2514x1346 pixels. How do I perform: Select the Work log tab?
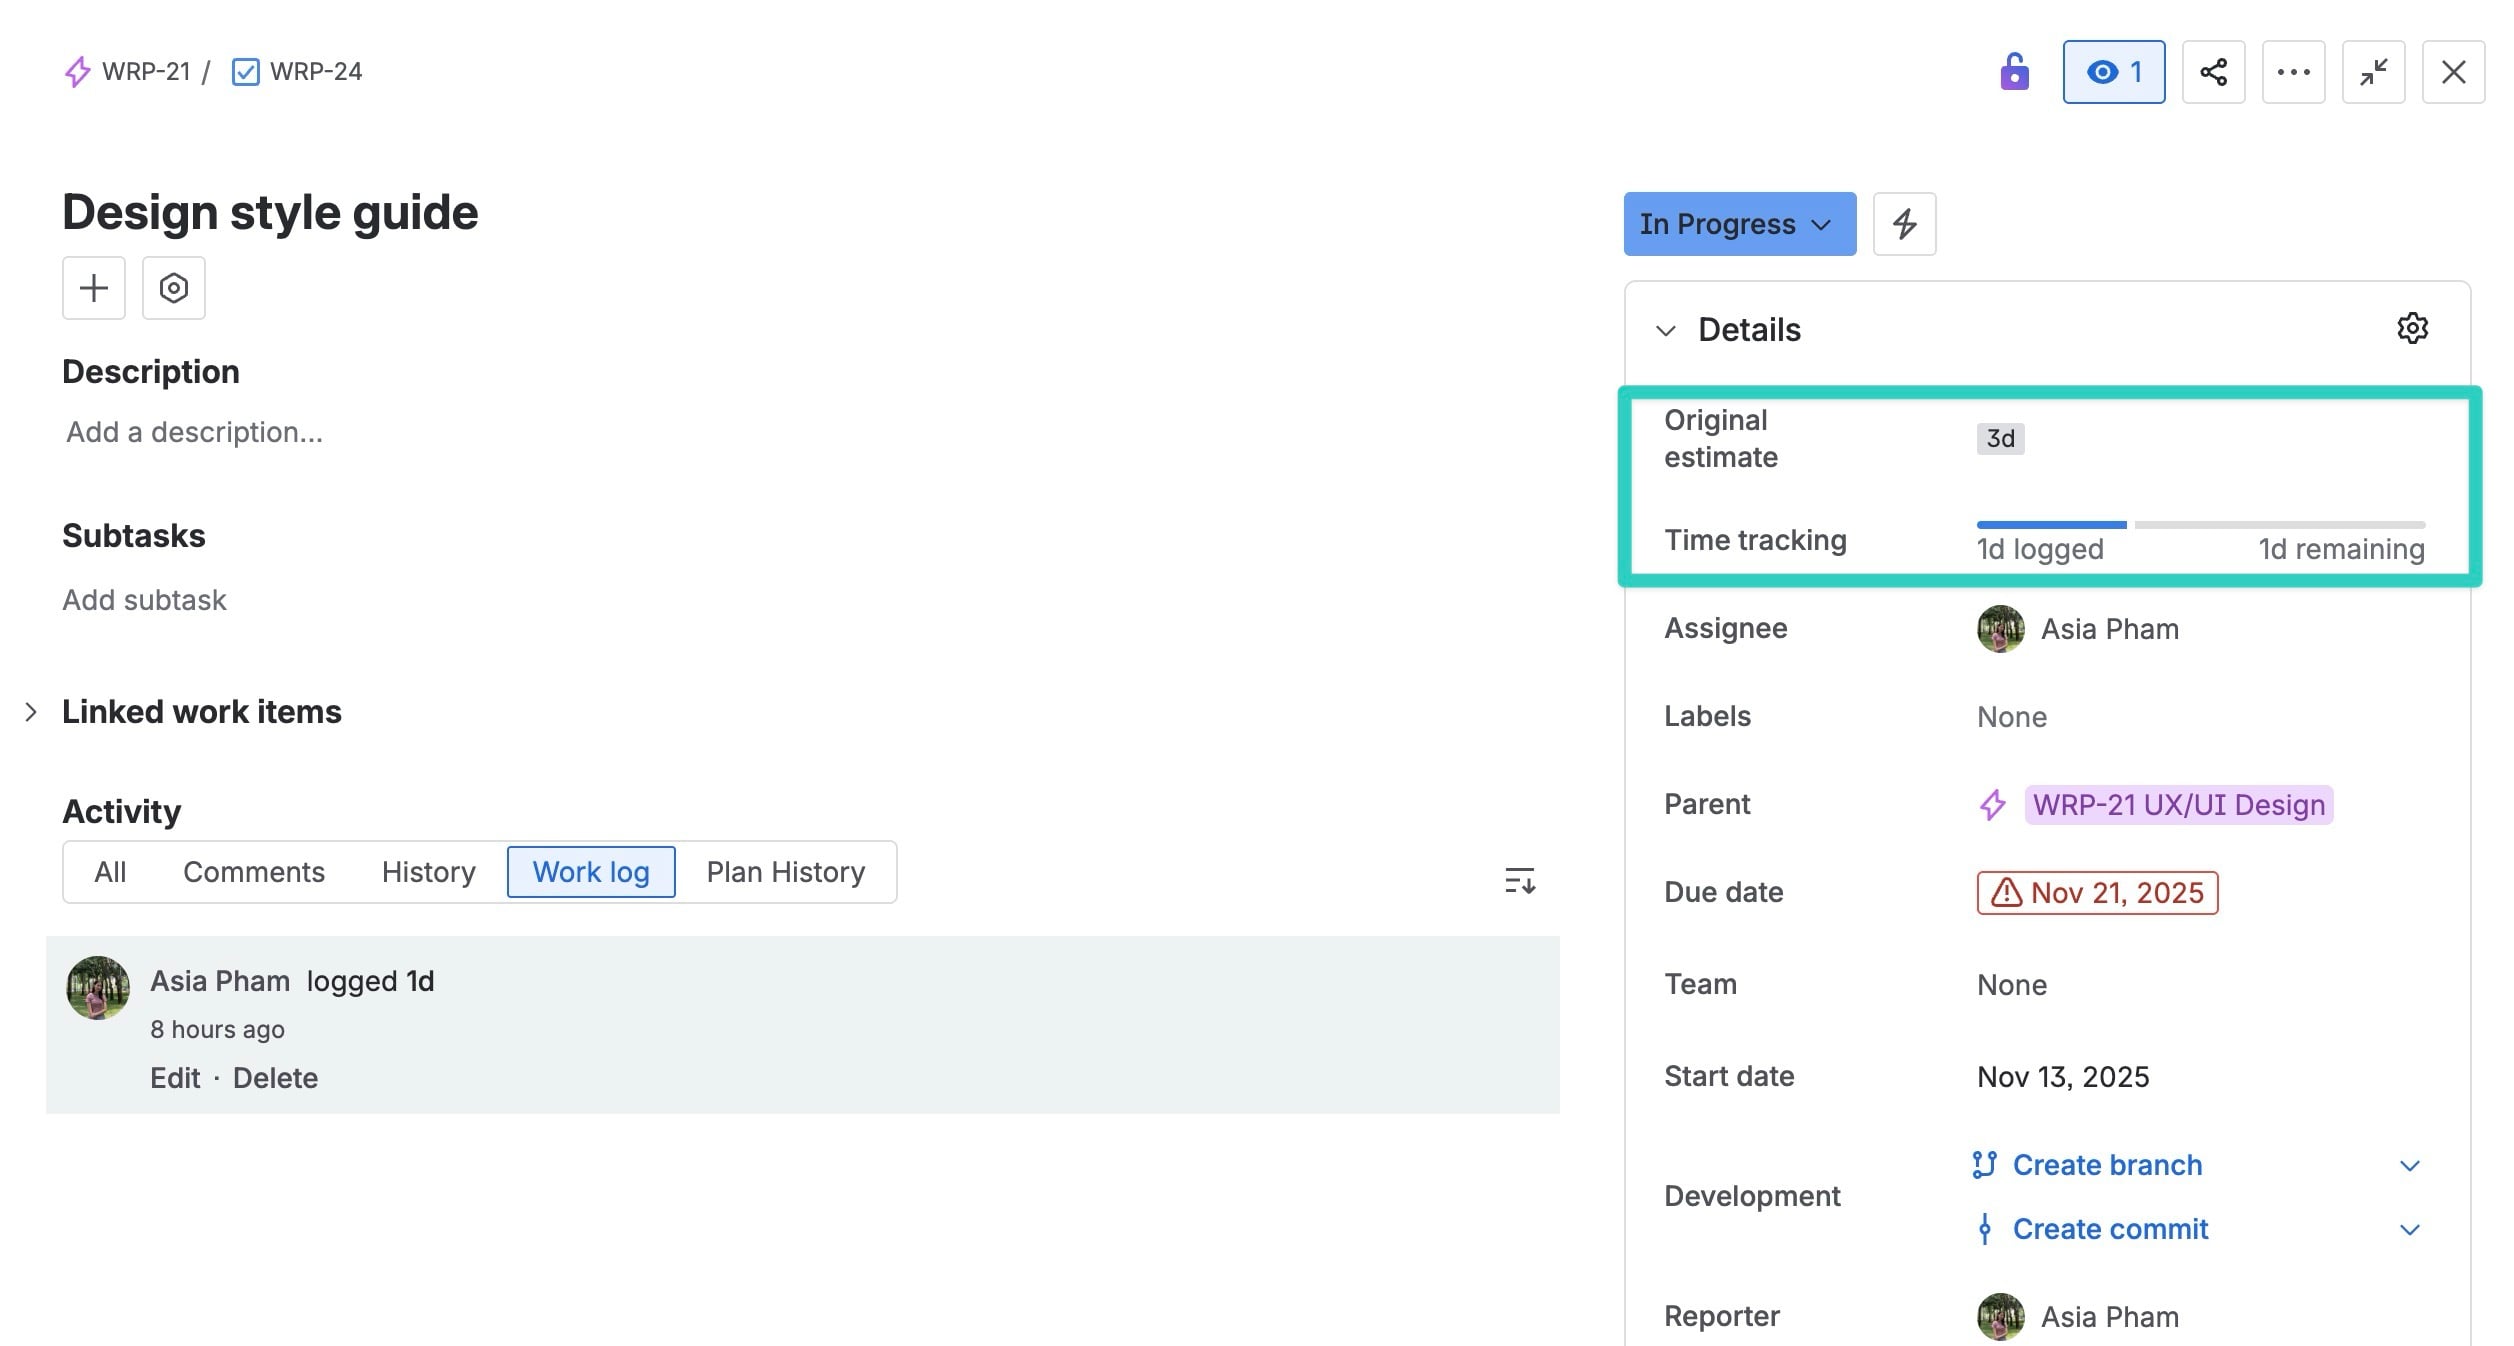click(591, 872)
